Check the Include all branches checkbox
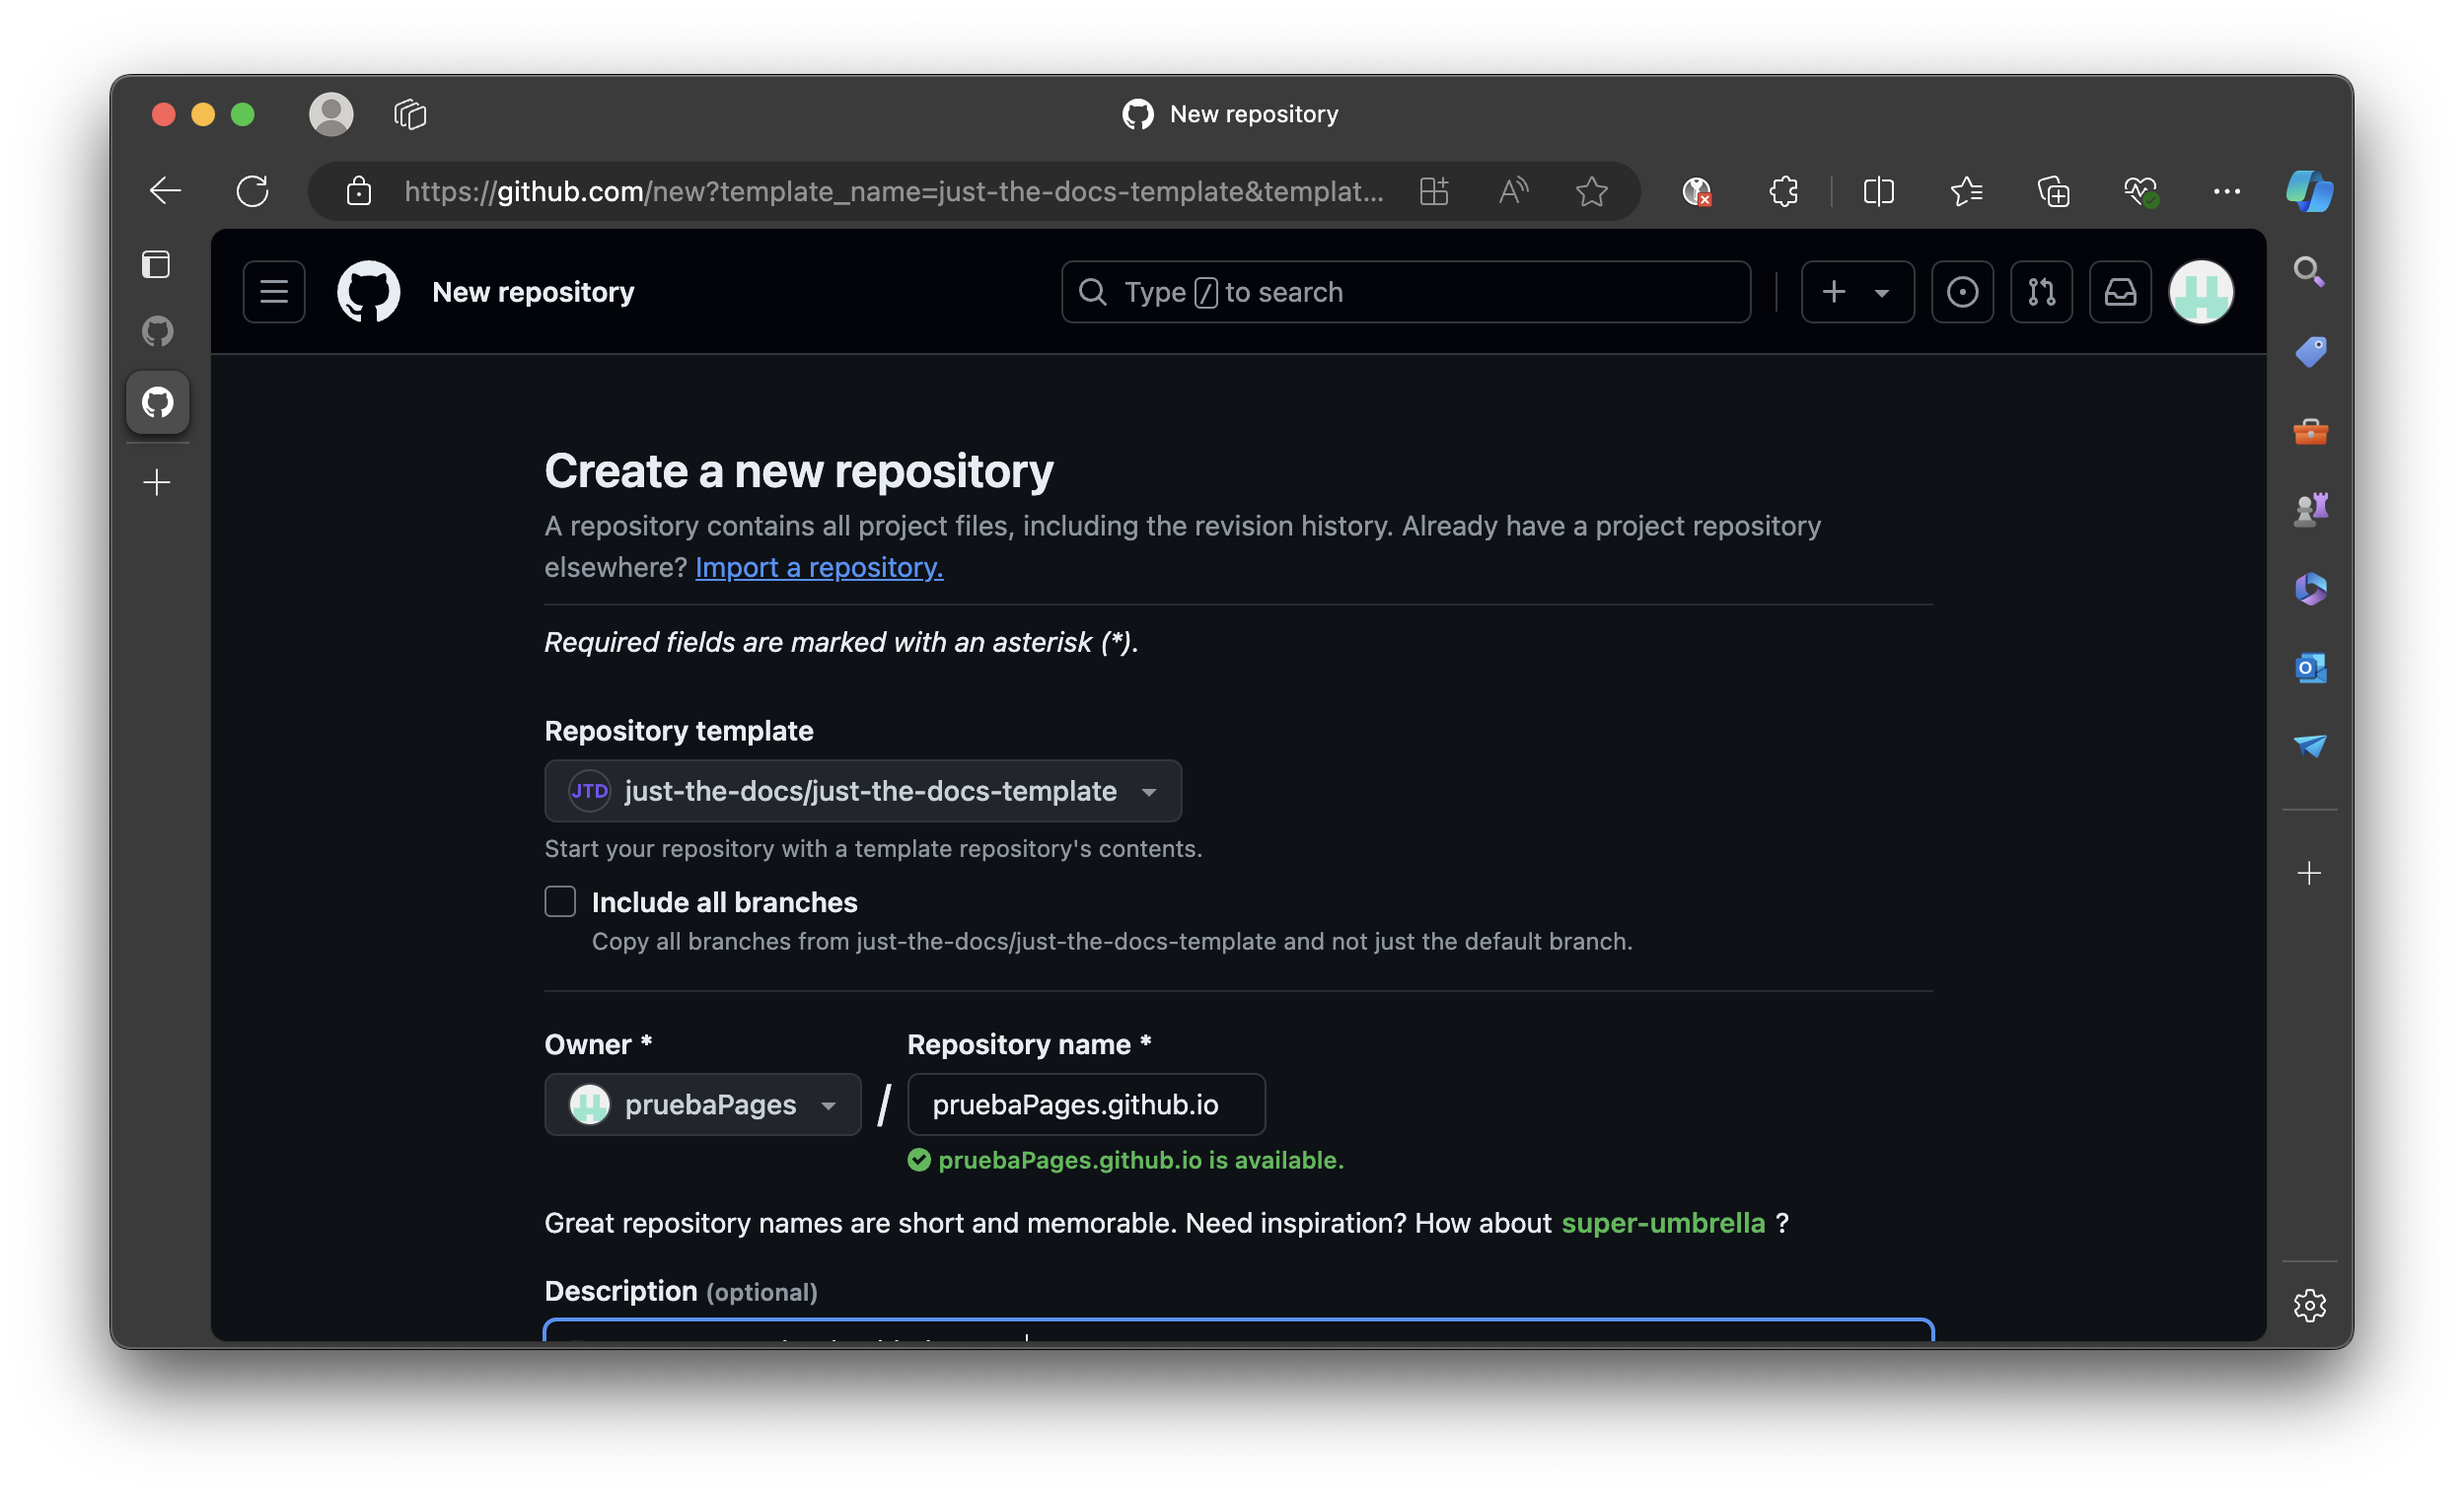This screenshot has height=1495, width=2464. click(x=560, y=902)
